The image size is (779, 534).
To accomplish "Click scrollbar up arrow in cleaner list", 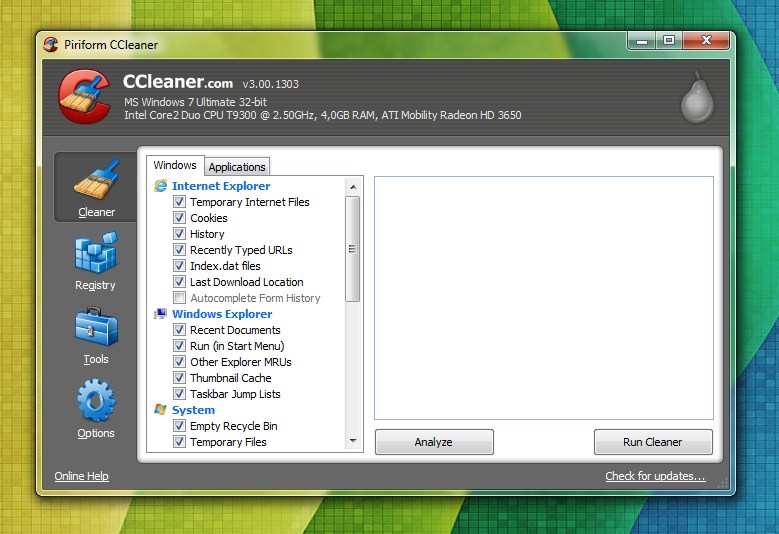I will pyautogui.click(x=353, y=187).
